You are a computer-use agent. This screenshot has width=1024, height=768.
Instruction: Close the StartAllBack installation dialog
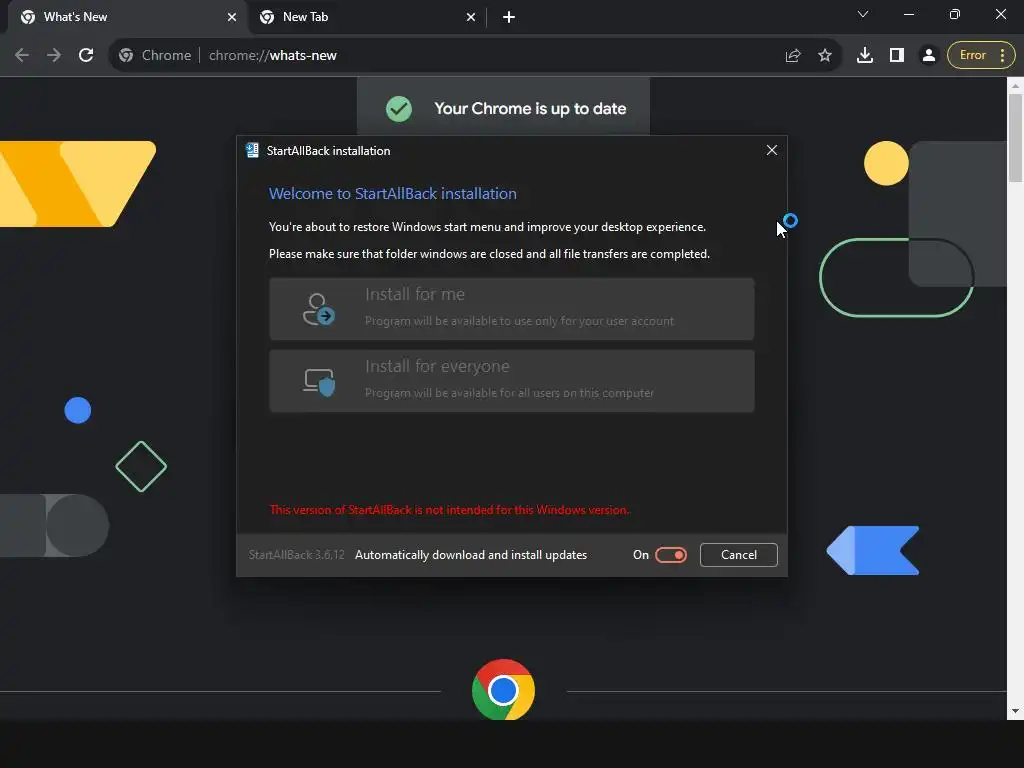pos(771,150)
